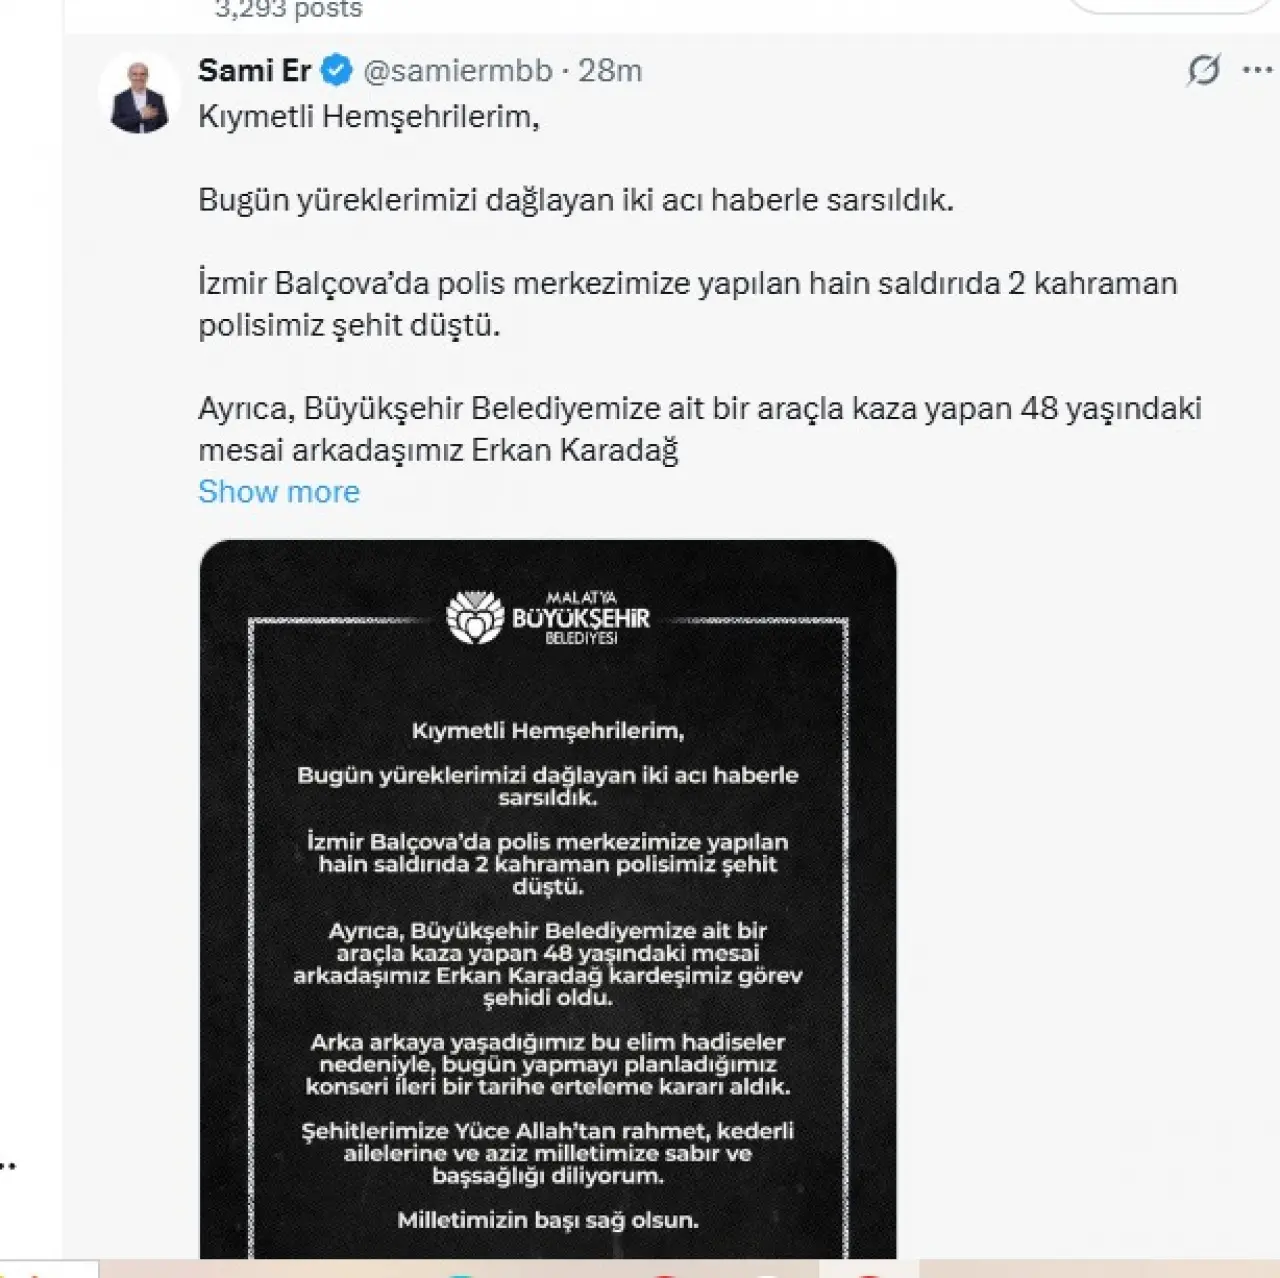
Task: Click the greeting line 'Kıymetli Hemşehrilerim,' in post
Action: click(369, 116)
